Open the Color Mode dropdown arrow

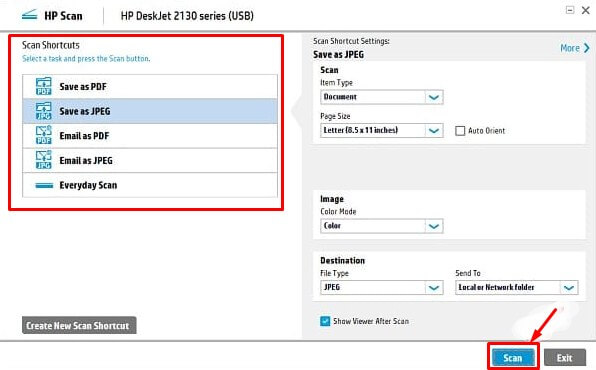point(434,226)
